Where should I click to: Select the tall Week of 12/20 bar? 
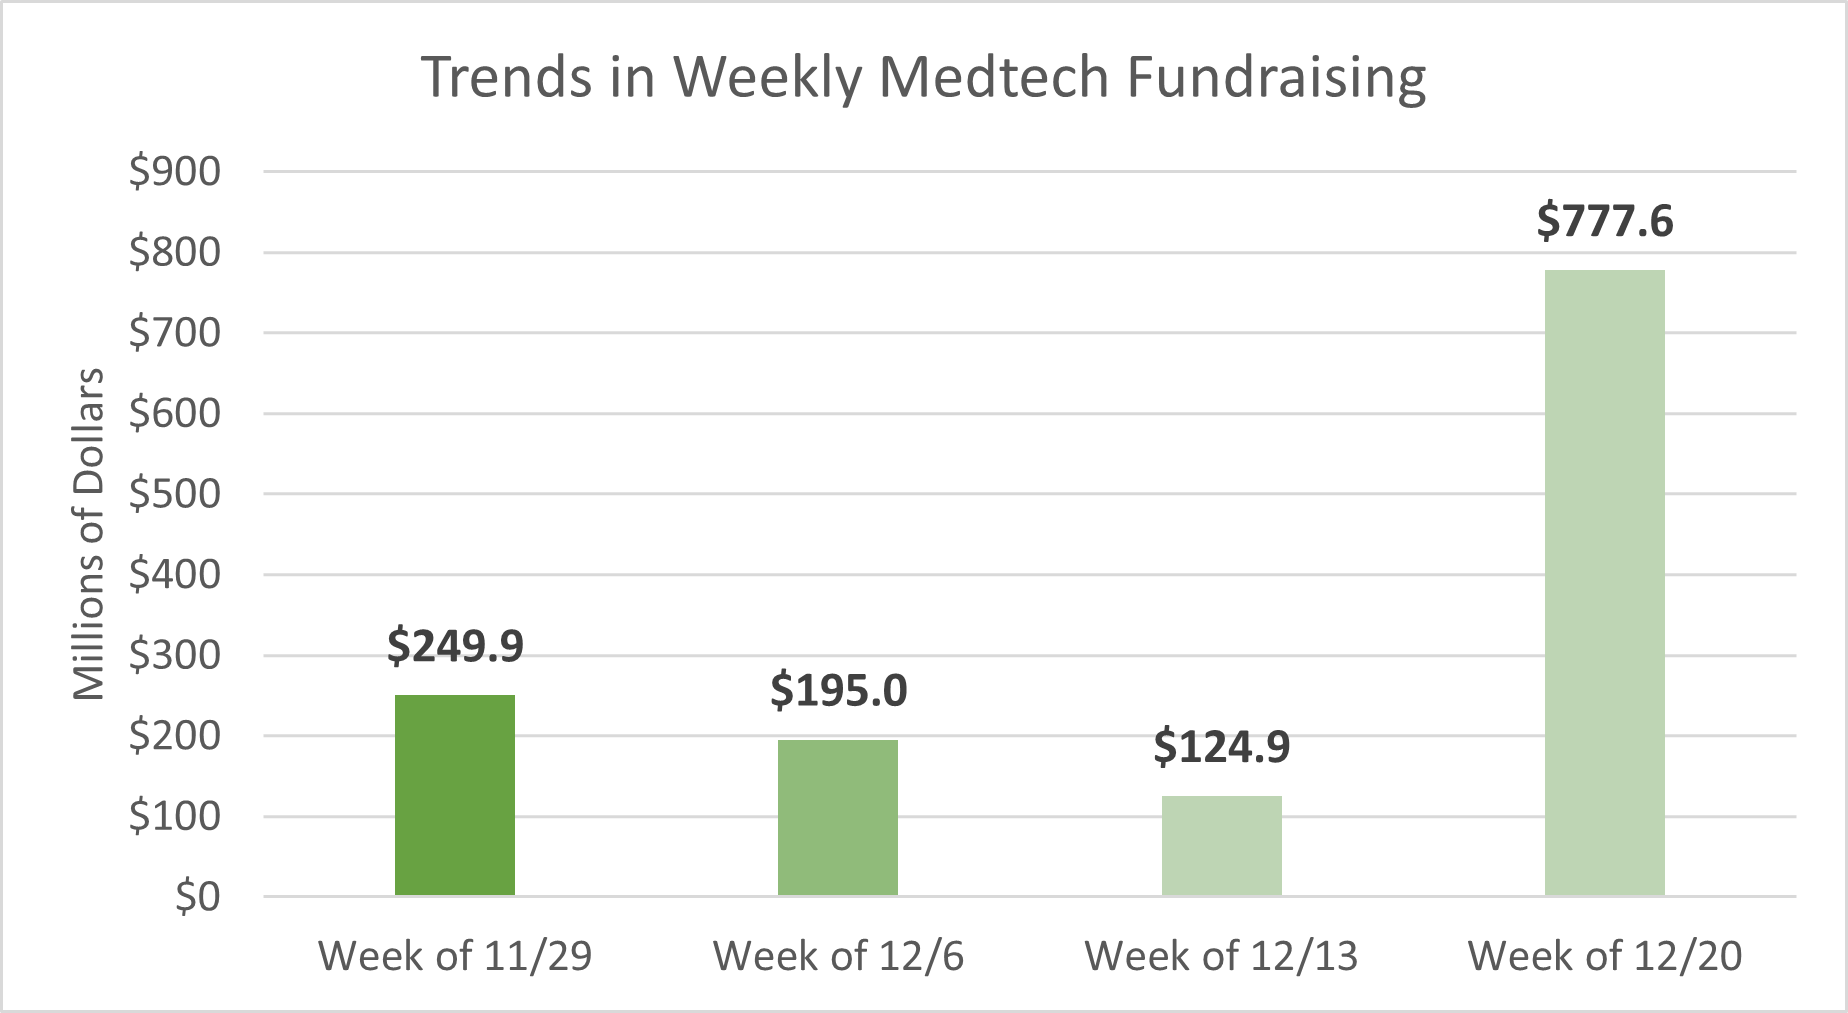click(x=1604, y=582)
